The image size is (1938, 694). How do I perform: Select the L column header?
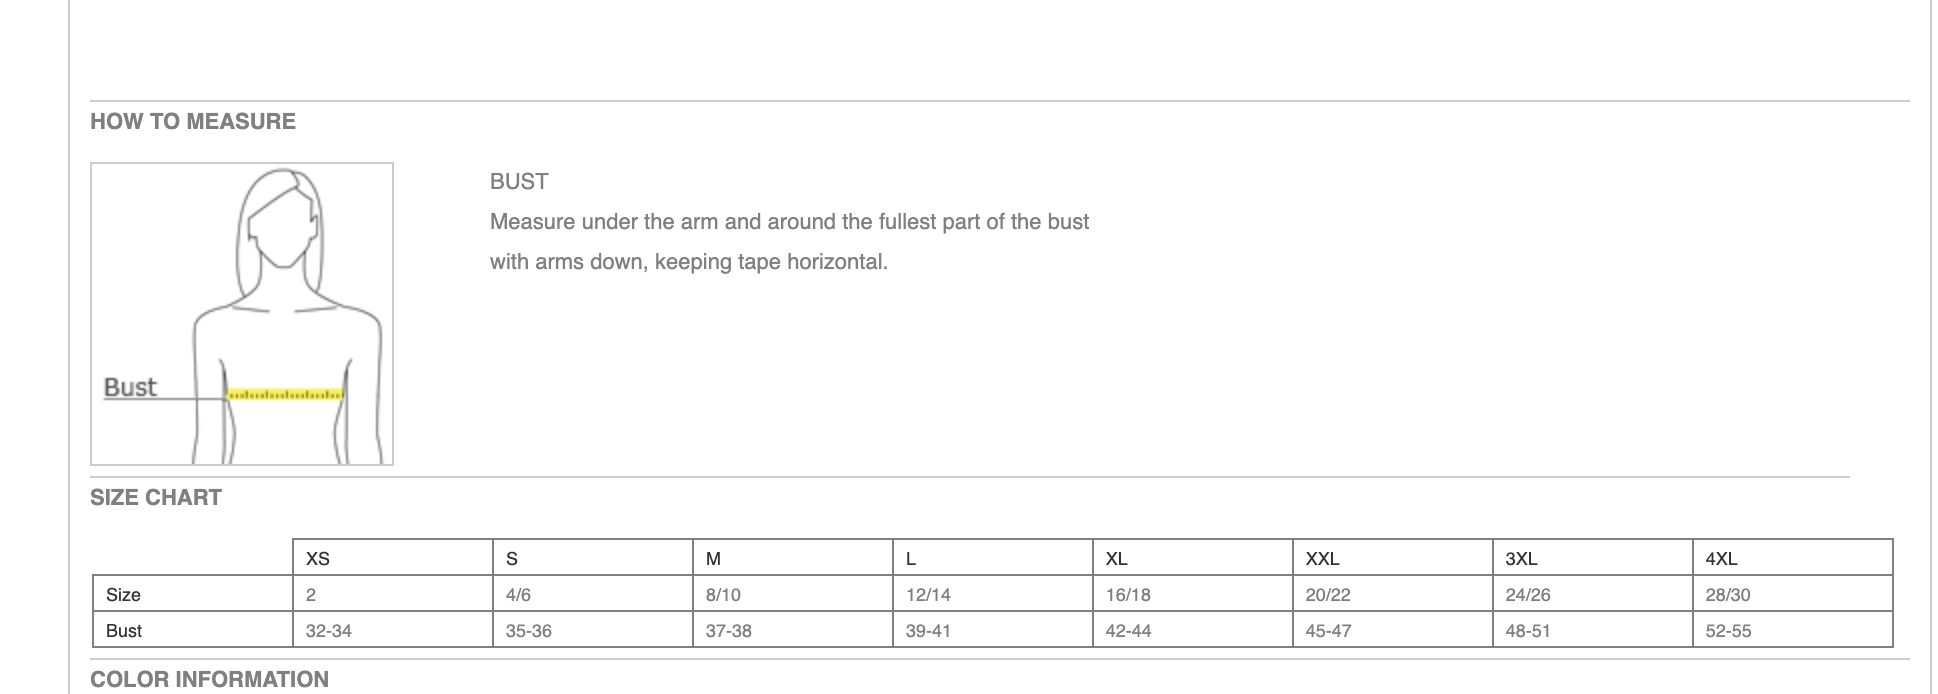[x=993, y=558]
